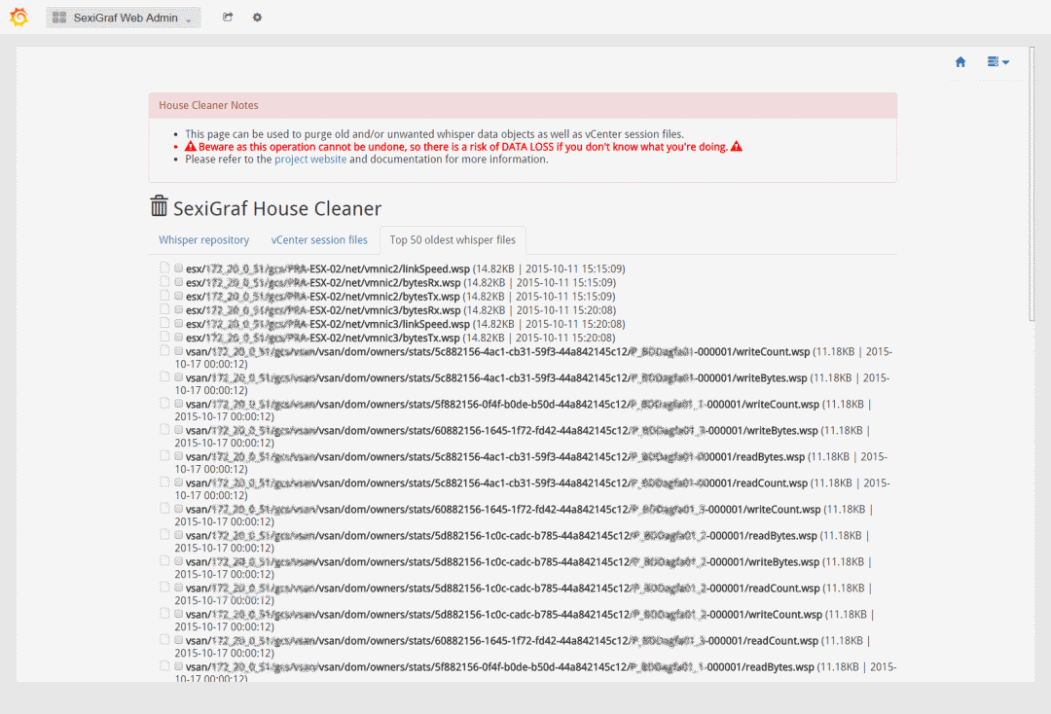Click the 60882156 writeCount.wsp file path

pyautogui.click(x=503, y=510)
